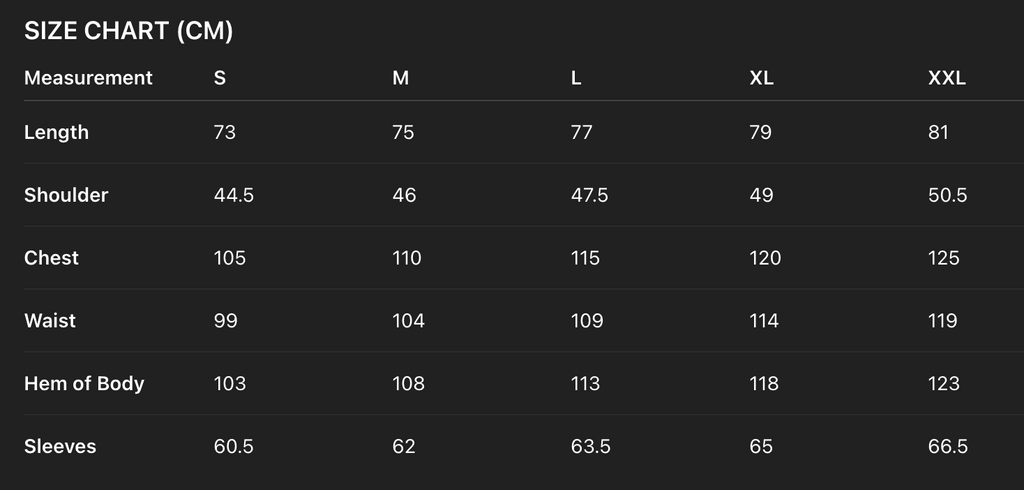
Task: Click the L size column header
Action: [576, 78]
